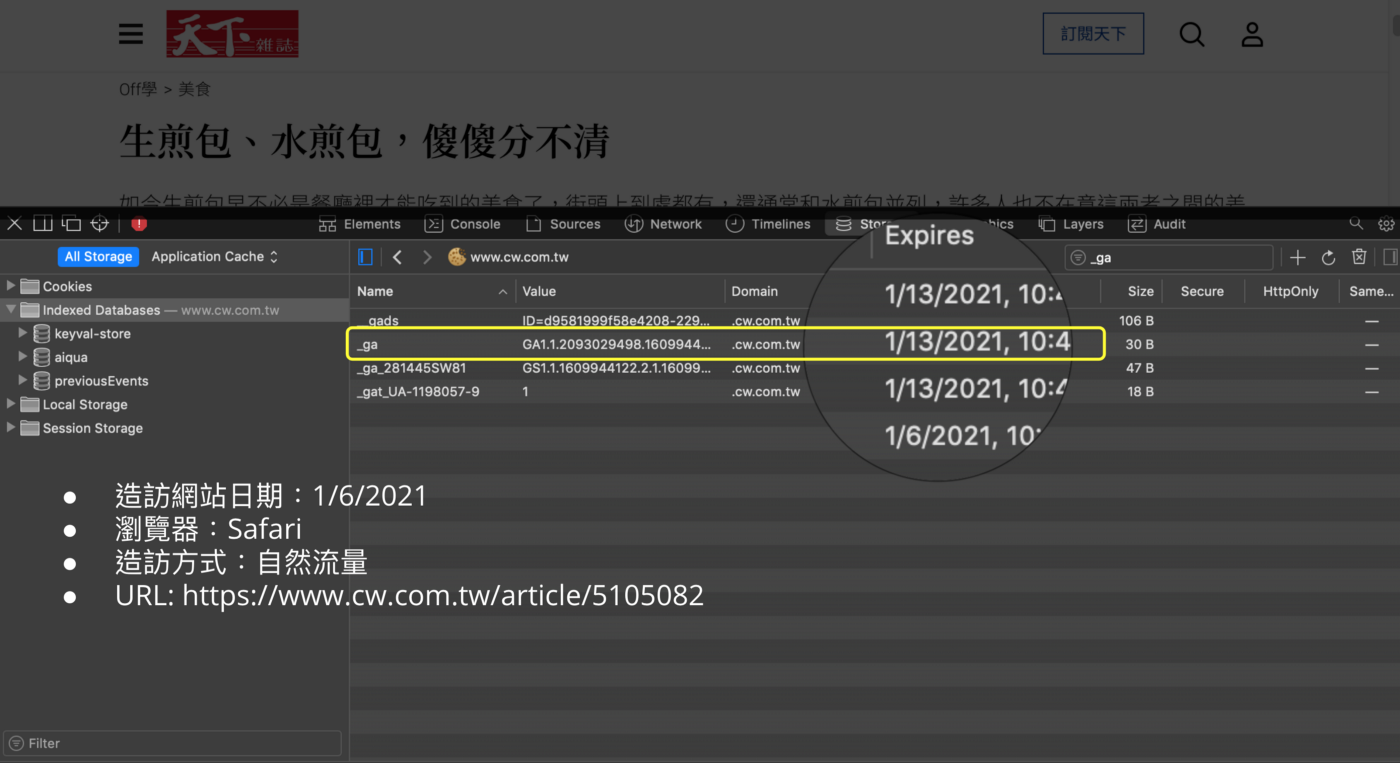
Task: Click the 訂閱天下 subscribe button
Action: click(x=1093, y=34)
